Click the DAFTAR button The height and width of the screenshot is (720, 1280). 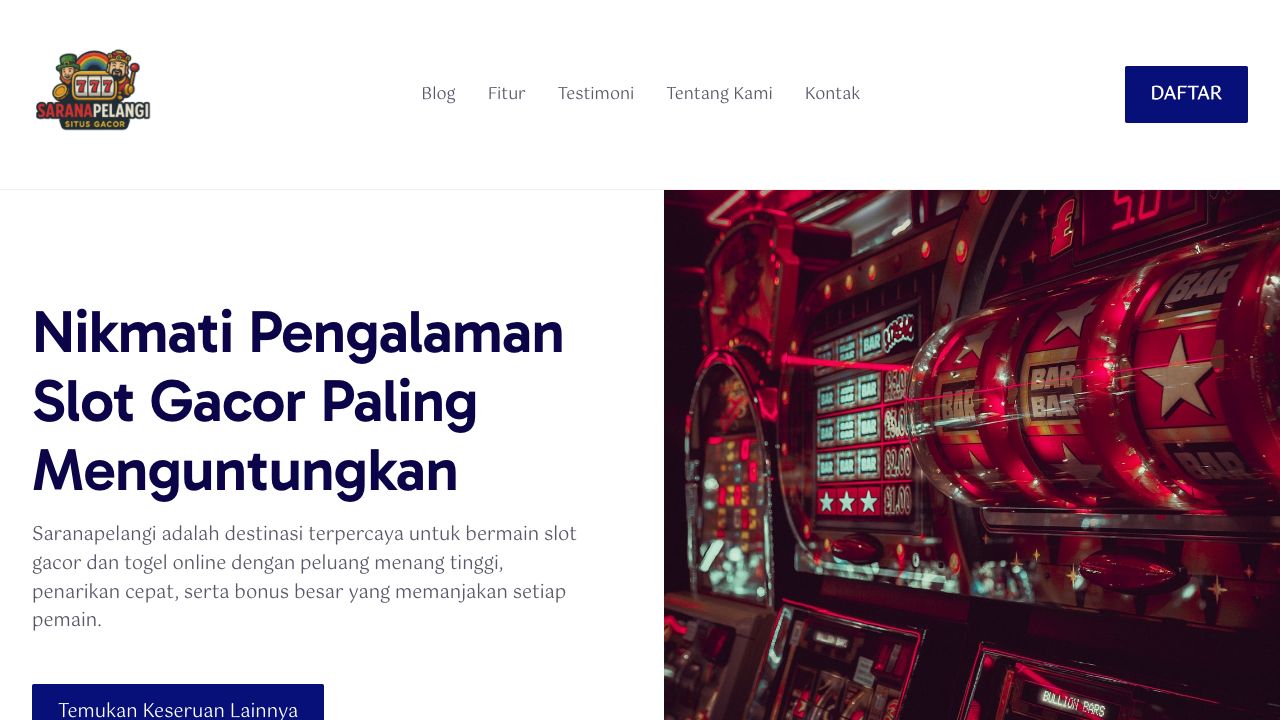1186,94
